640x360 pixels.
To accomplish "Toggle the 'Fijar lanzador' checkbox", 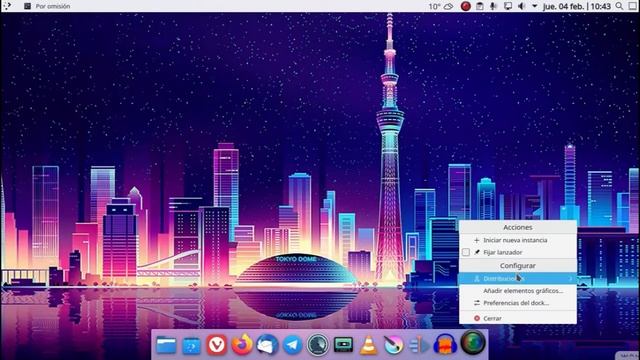I will 466,252.
